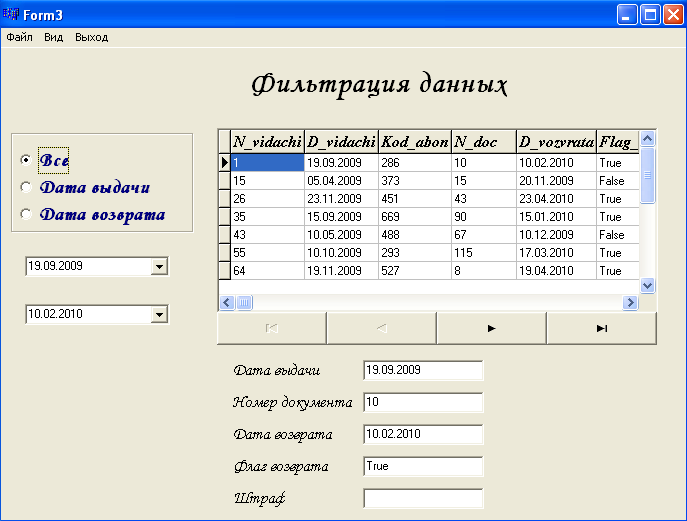
Task: Open the Вид menu
Action: click(53, 37)
